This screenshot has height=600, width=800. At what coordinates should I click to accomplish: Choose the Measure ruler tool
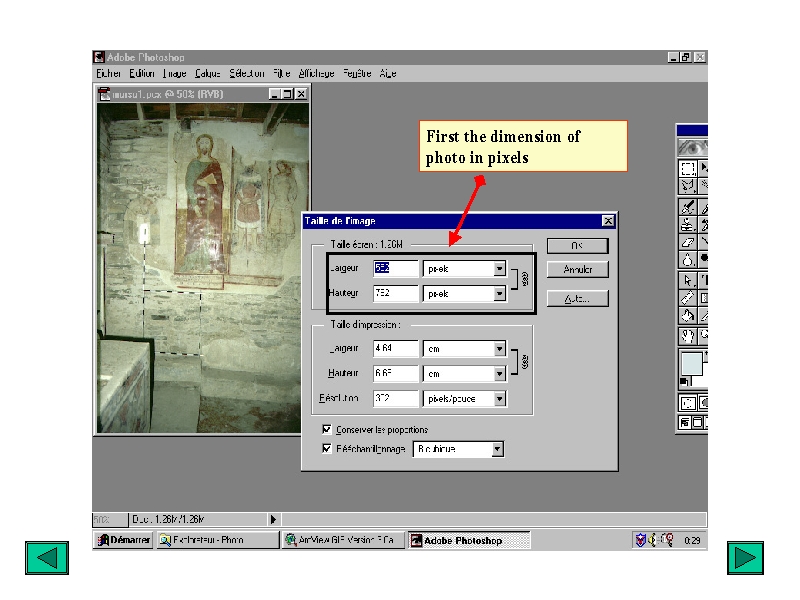[687, 297]
